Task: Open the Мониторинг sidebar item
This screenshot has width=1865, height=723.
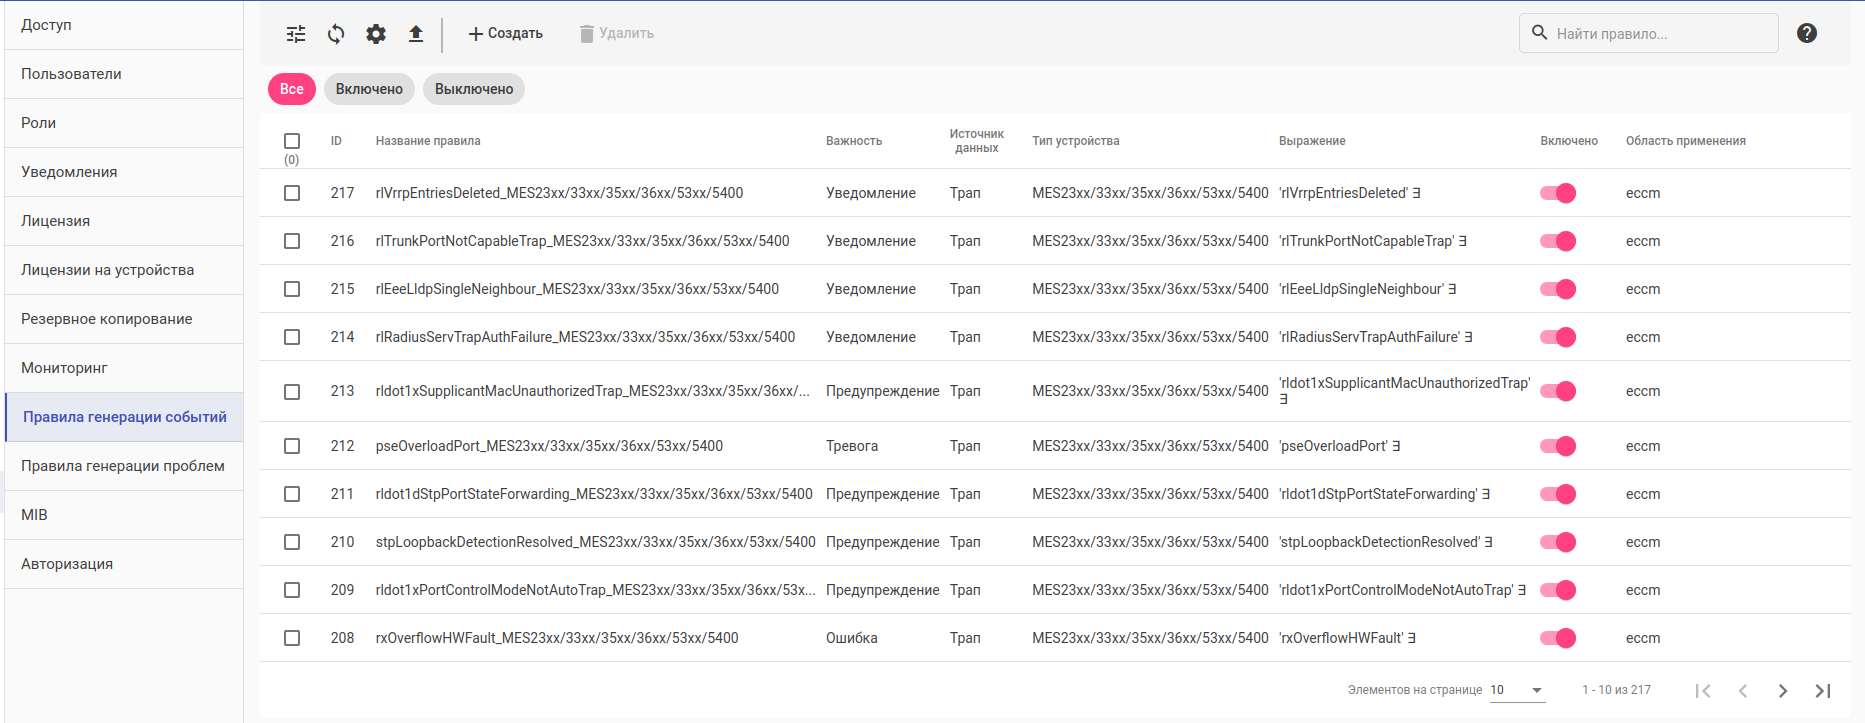Action: [64, 368]
